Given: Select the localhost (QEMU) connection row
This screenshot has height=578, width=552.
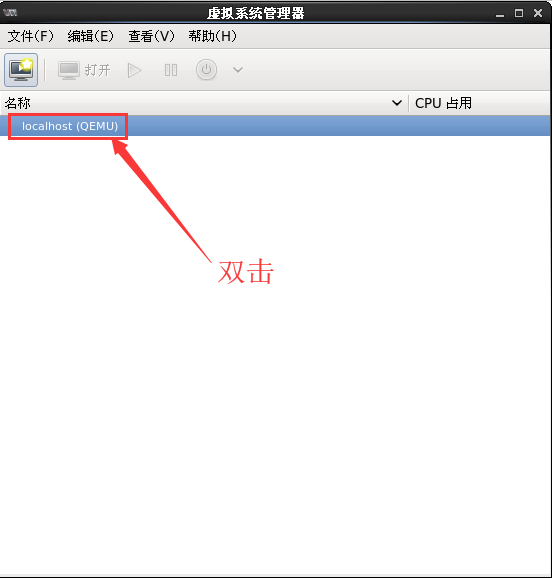Looking at the screenshot, I should click(x=275, y=126).
